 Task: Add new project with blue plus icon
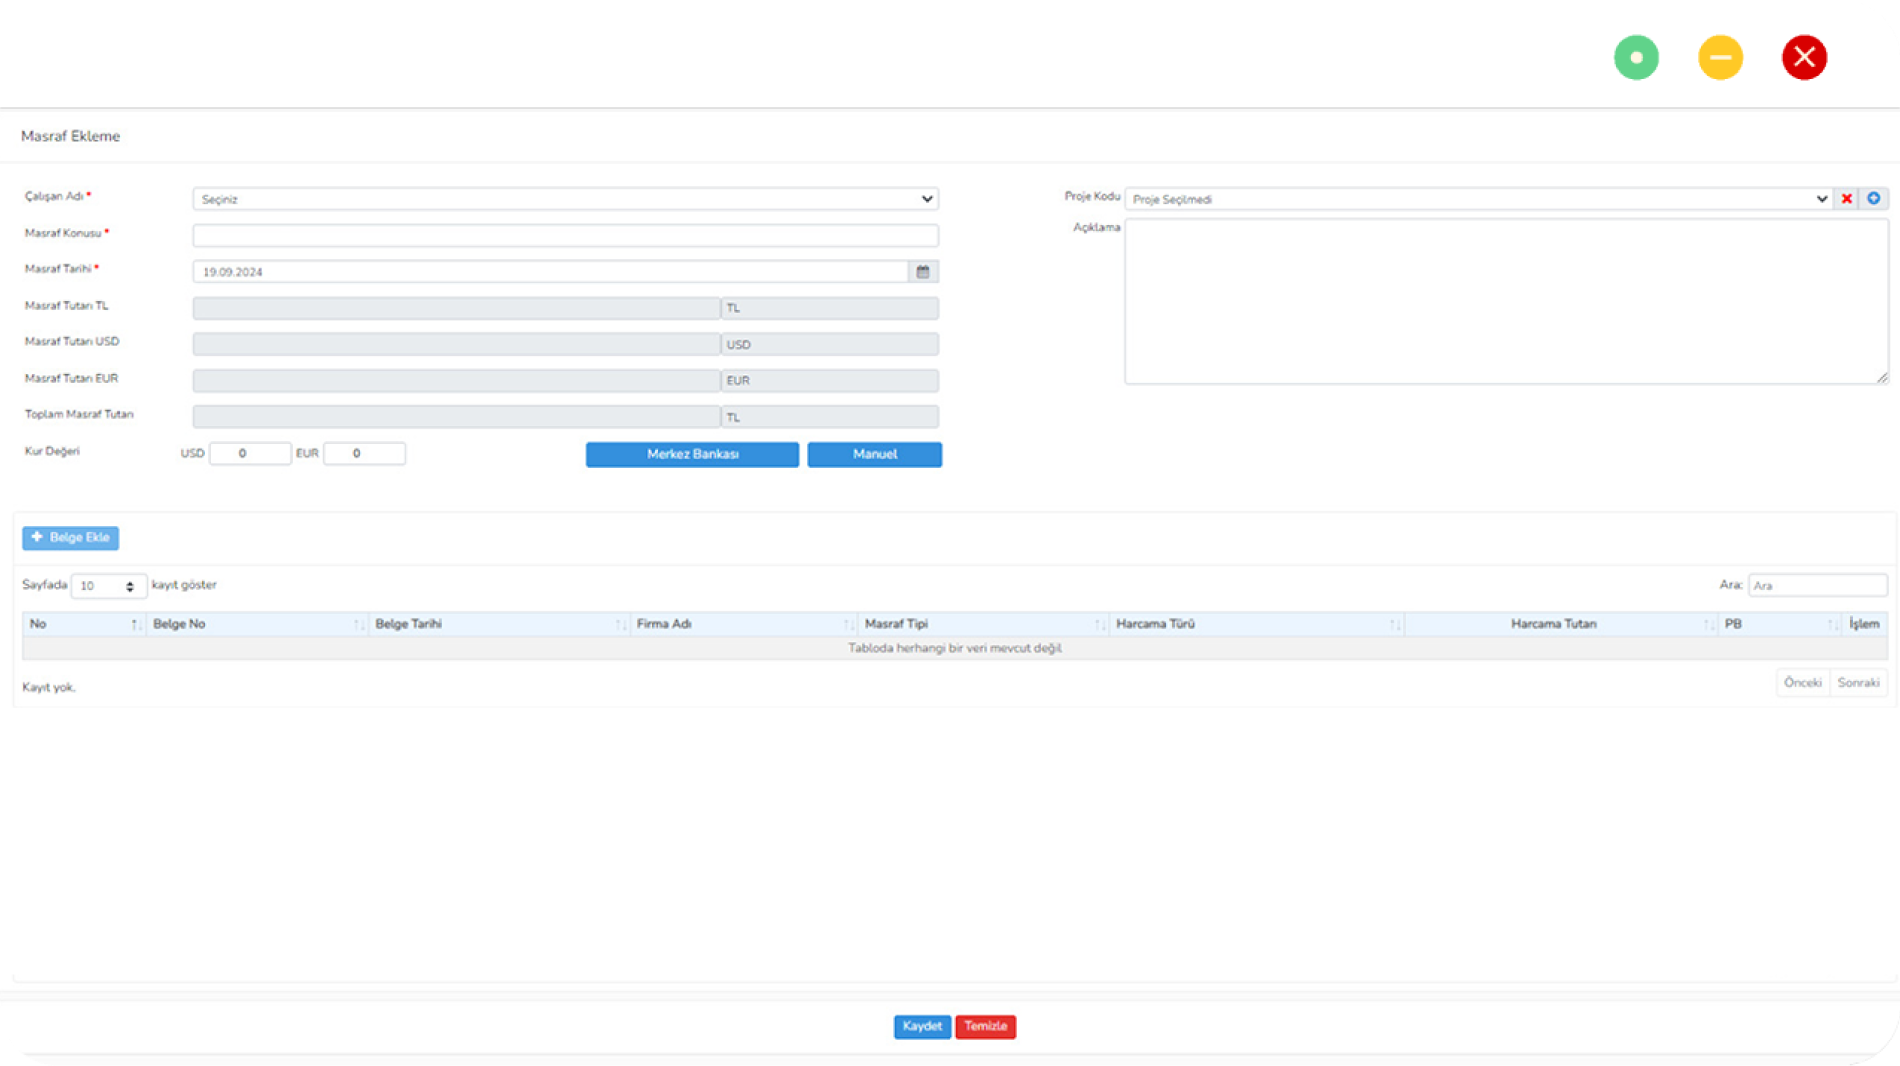[1873, 198]
